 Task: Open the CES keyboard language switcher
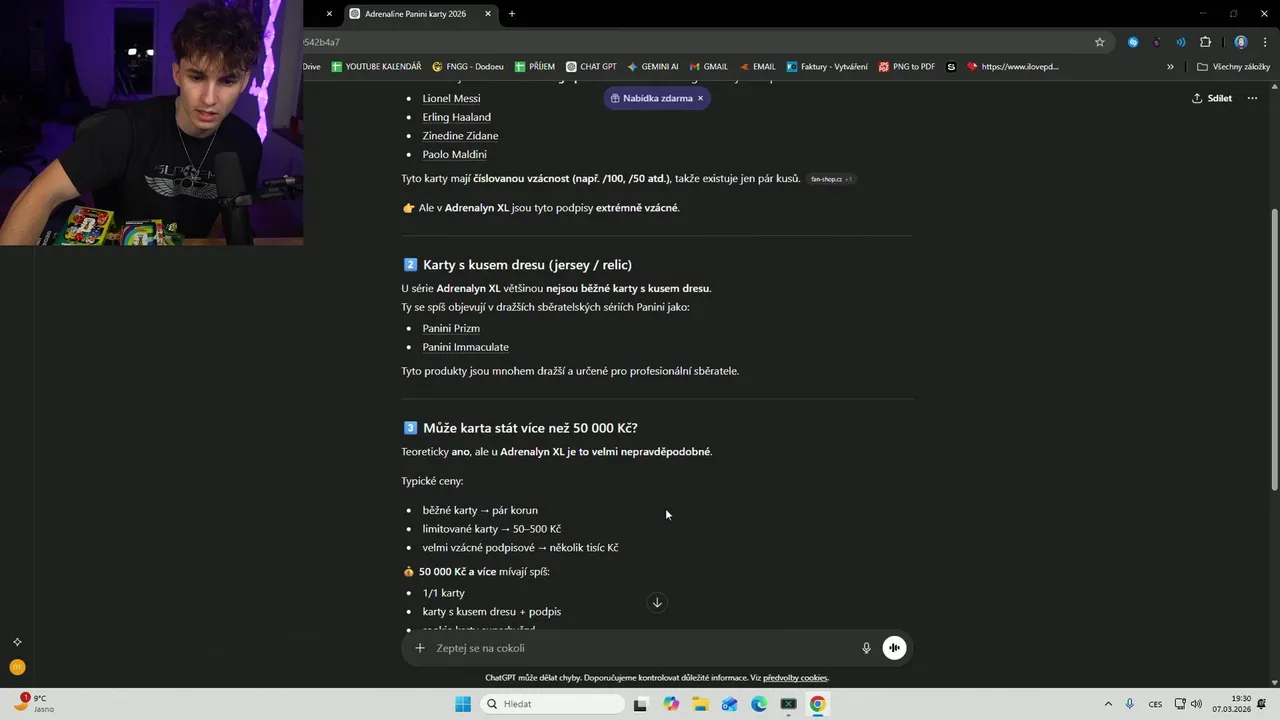pos(1155,704)
